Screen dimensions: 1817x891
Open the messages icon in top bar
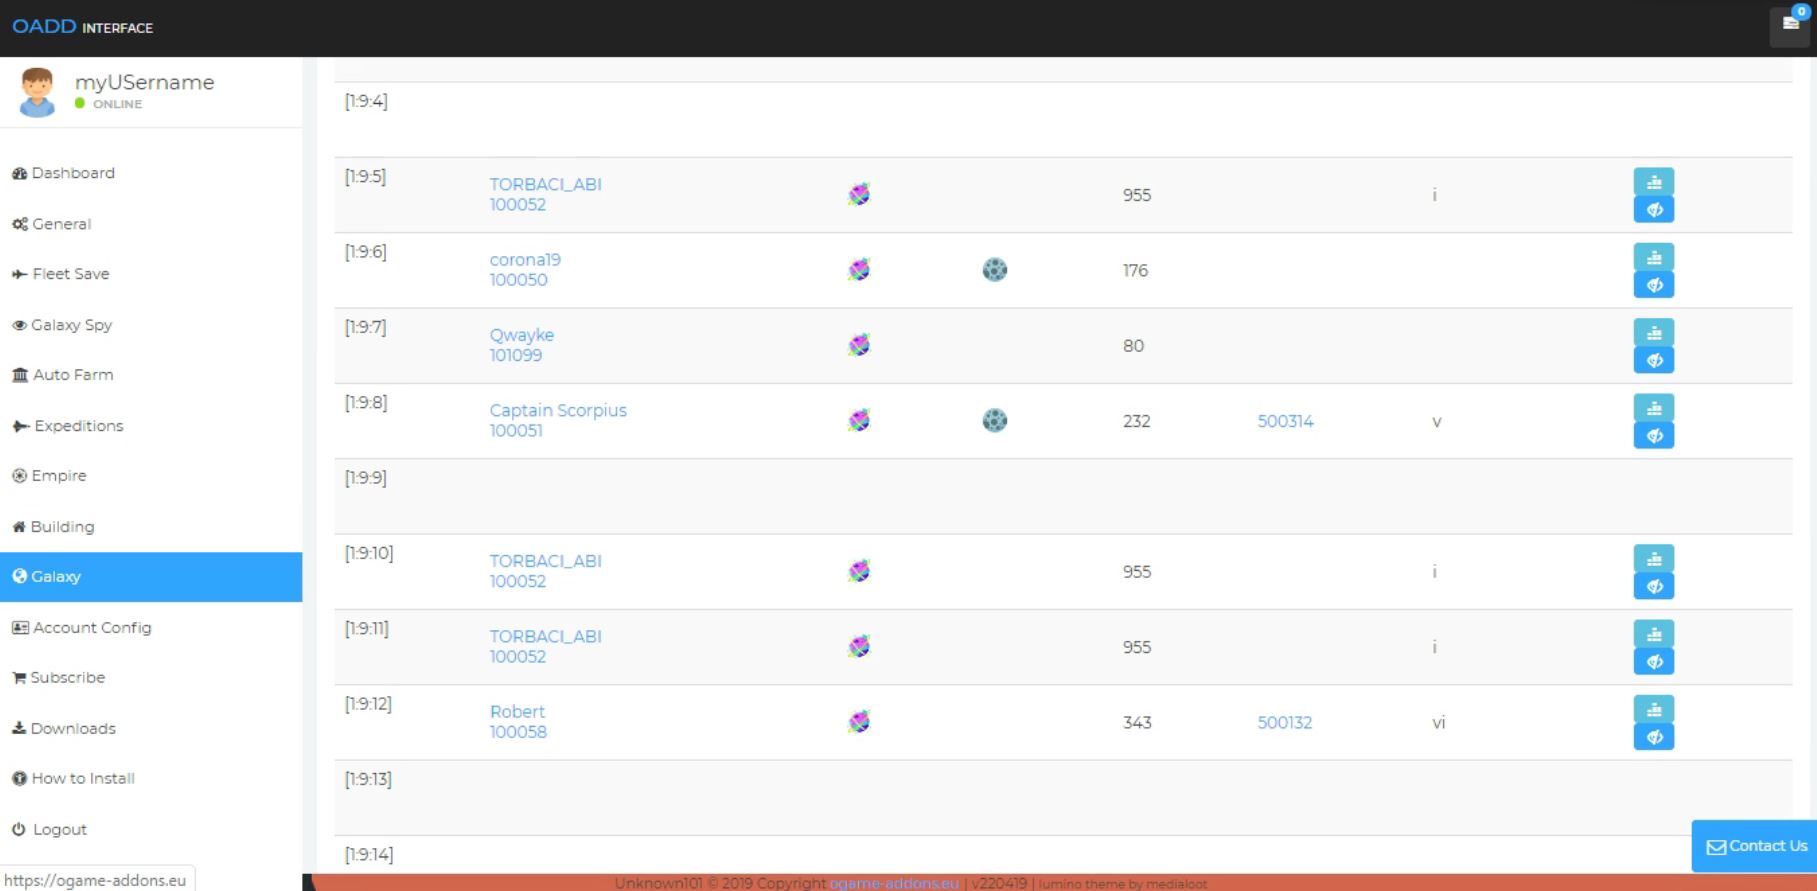coord(1789,25)
